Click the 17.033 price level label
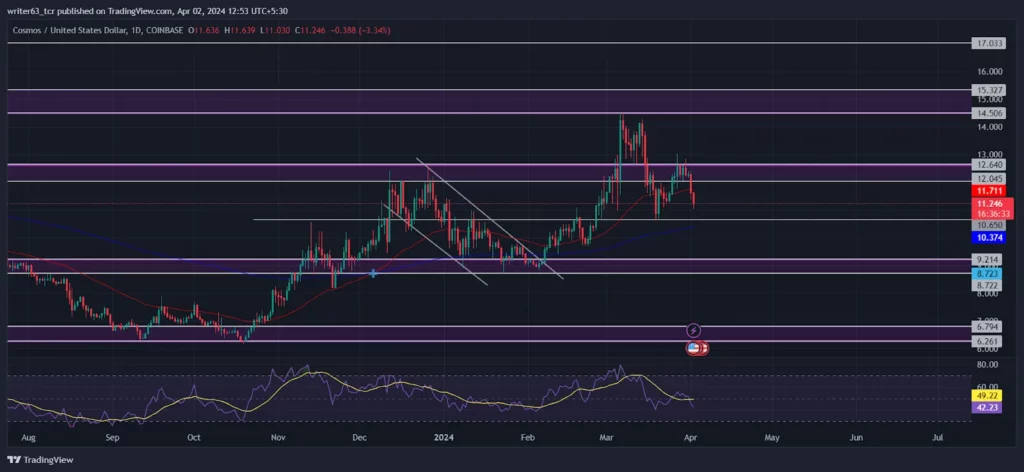This screenshot has height=472, width=1024. coord(987,43)
